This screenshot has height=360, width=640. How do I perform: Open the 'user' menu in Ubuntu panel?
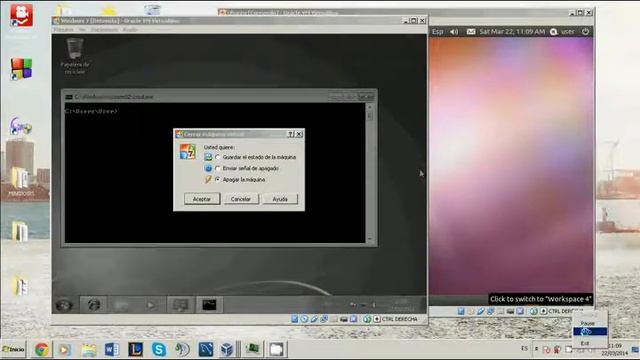[563, 31]
